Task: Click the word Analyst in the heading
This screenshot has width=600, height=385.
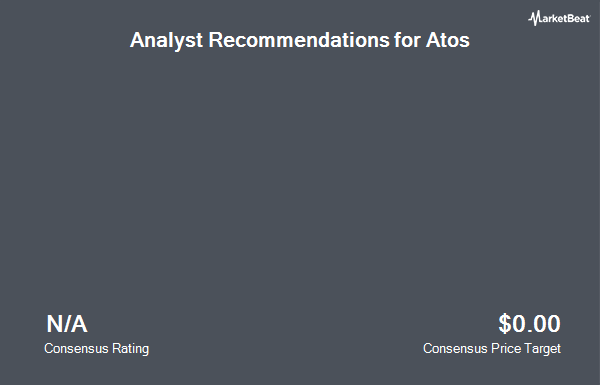Action: [166, 41]
